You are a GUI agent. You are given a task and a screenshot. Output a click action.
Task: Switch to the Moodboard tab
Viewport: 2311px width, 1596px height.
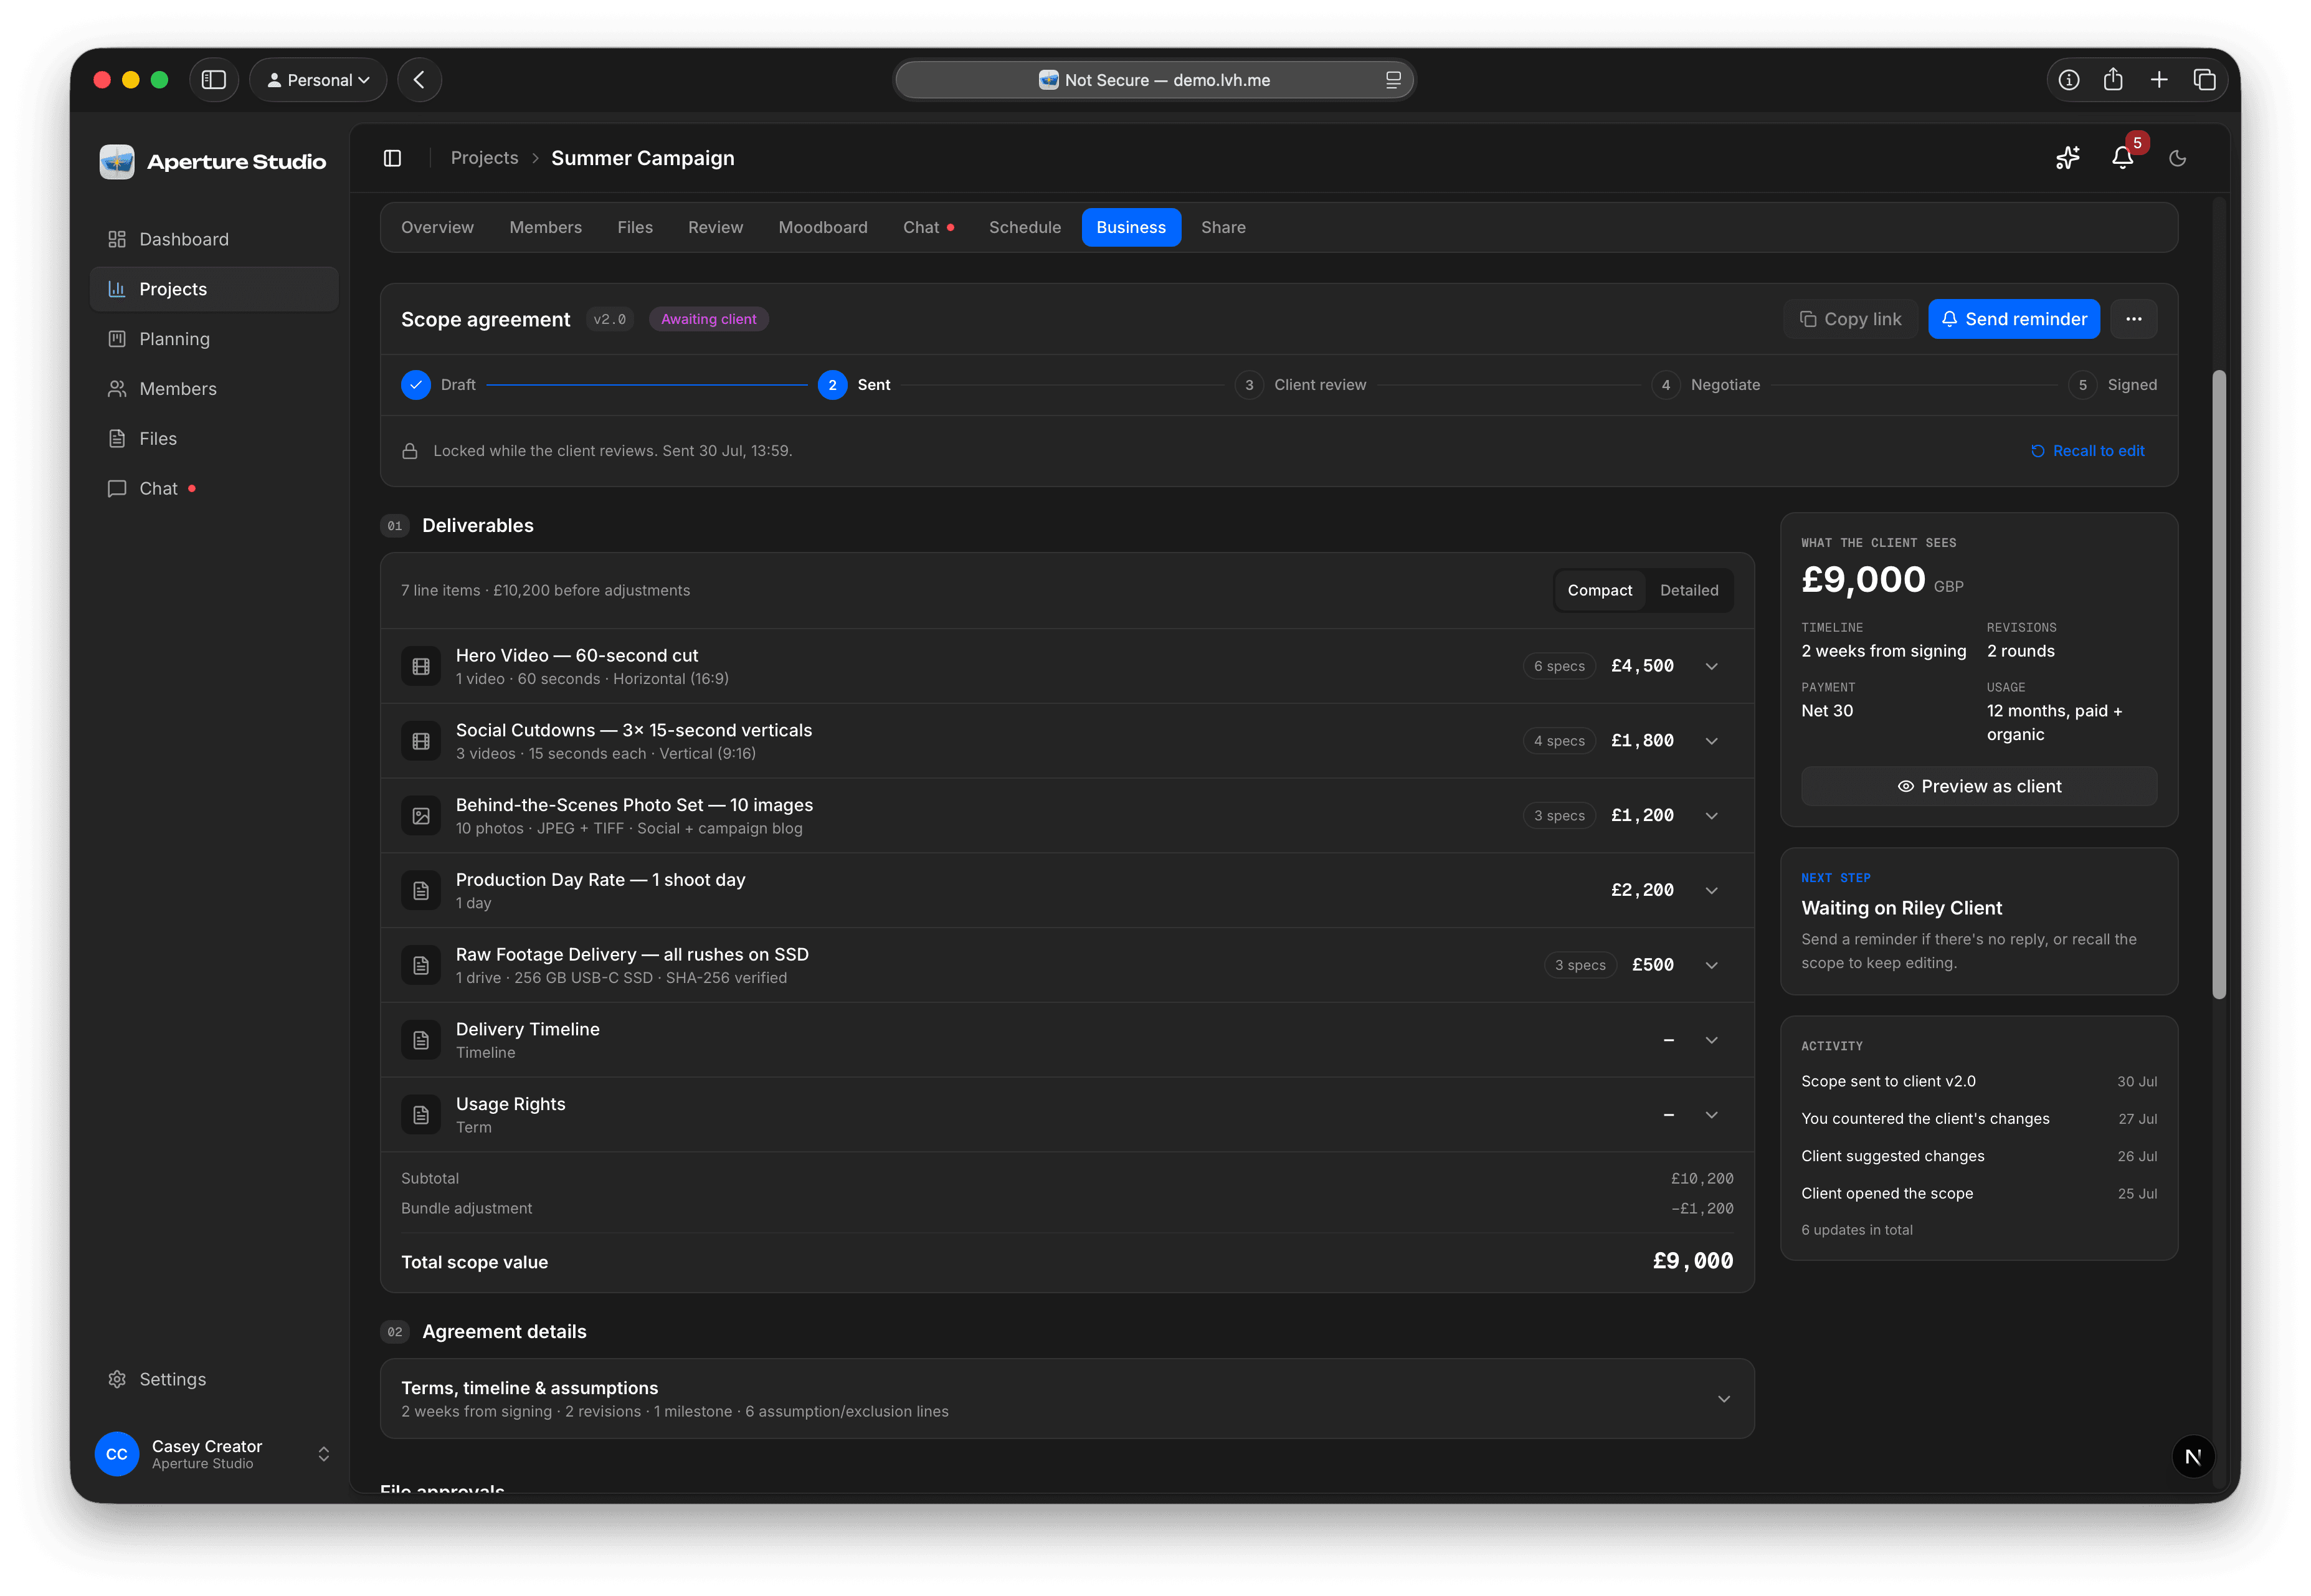(x=823, y=228)
